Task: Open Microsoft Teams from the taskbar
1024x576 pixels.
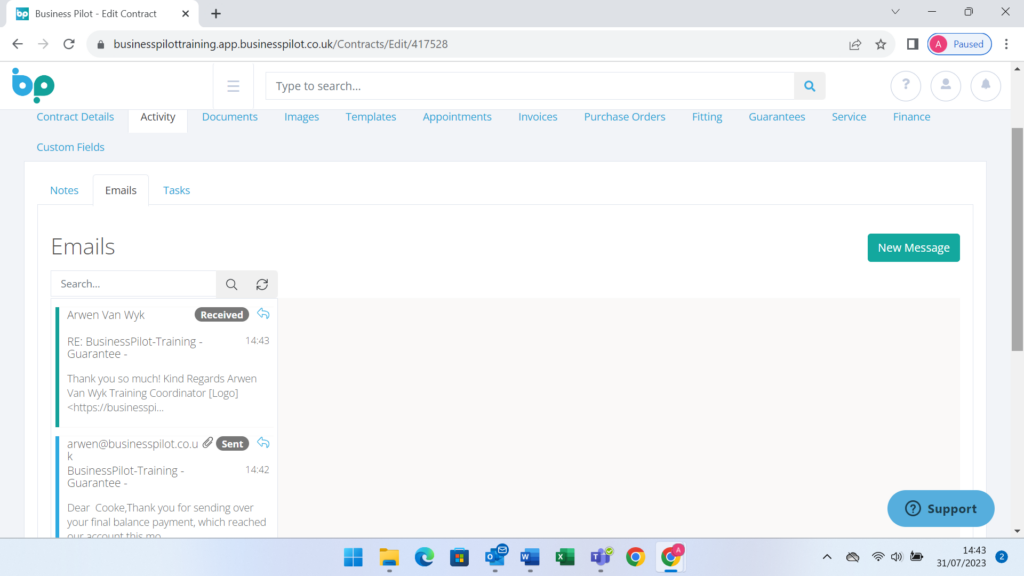Action: click(601, 557)
